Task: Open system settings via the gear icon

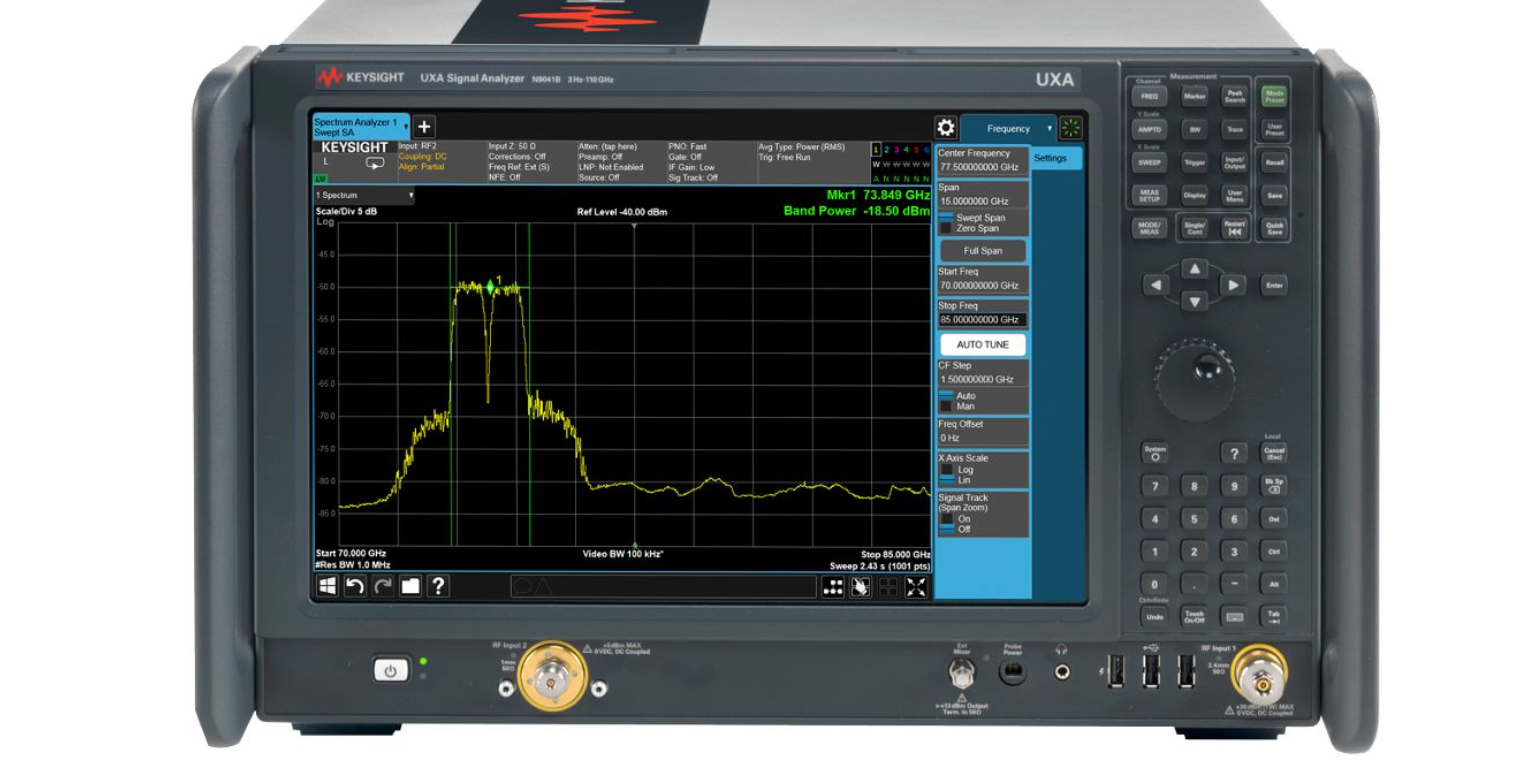Action: pyautogui.click(x=946, y=127)
